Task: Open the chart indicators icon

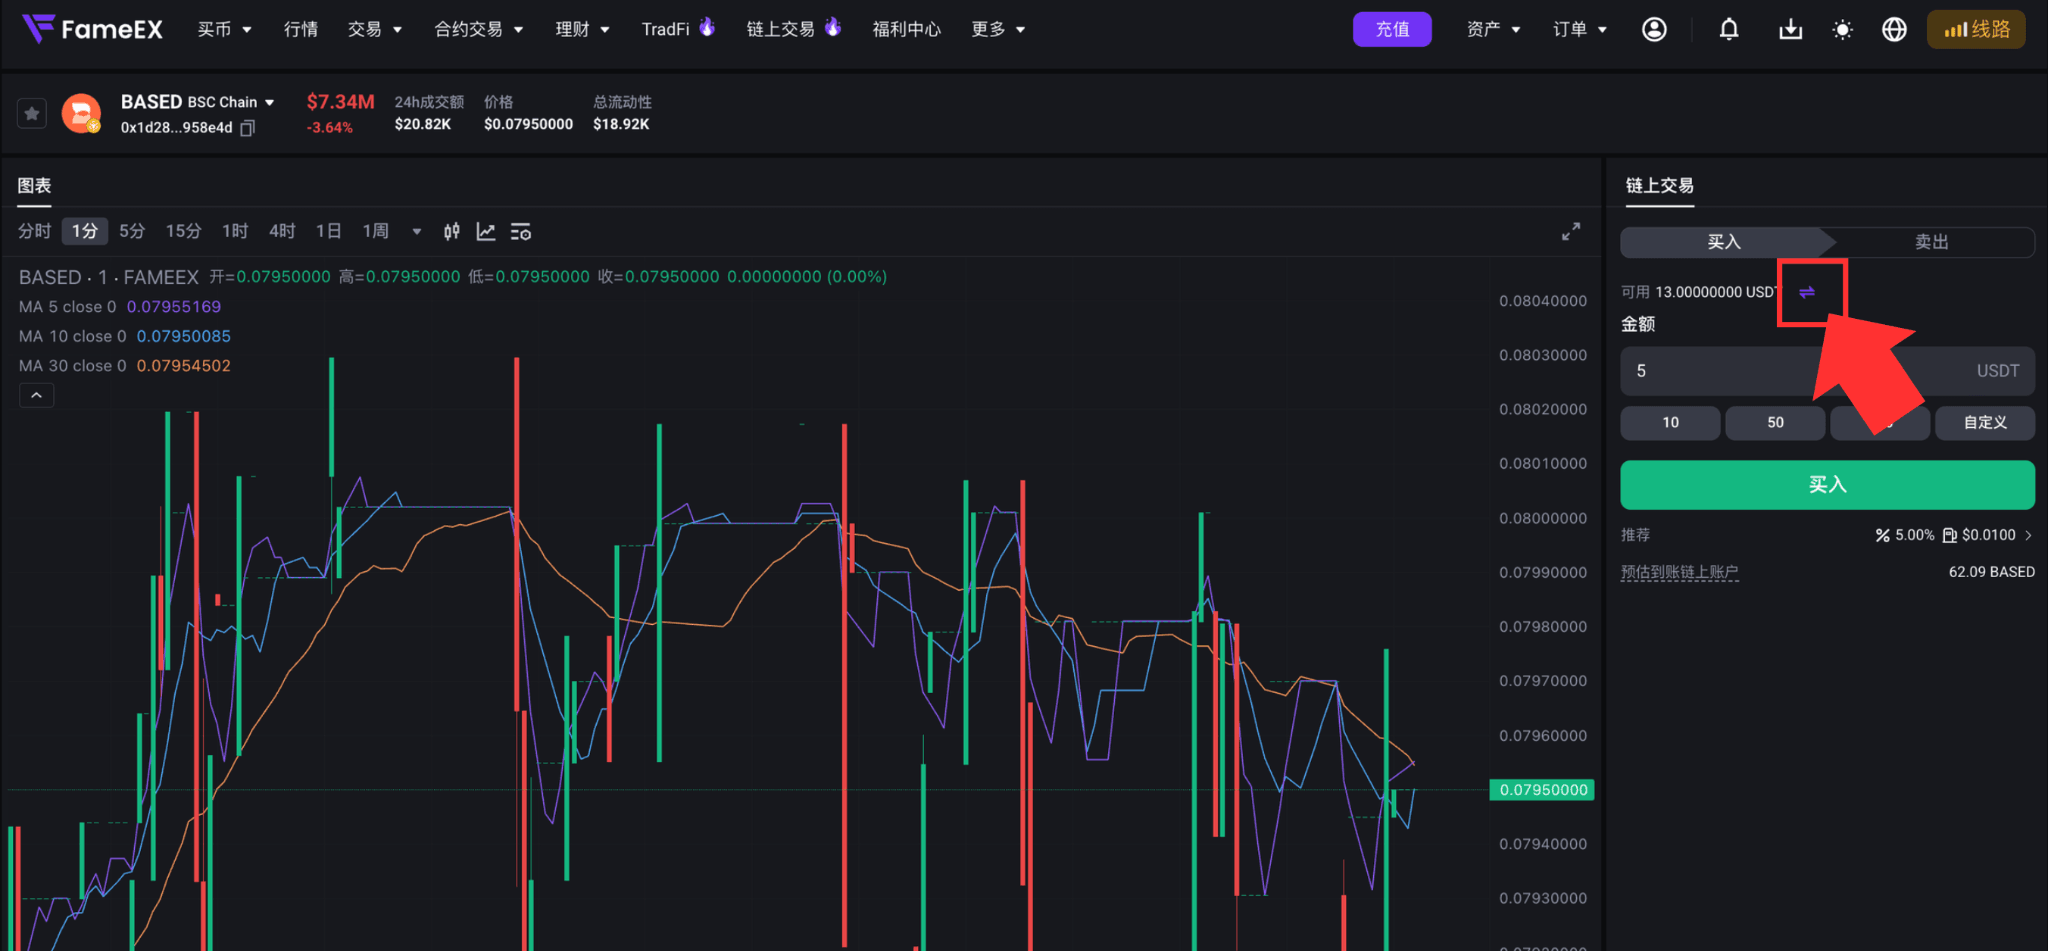Action: click(x=486, y=232)
